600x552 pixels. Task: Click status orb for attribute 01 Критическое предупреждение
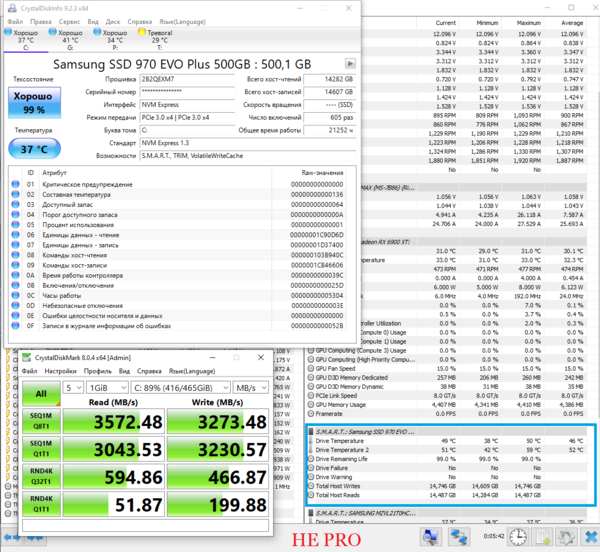click(x=15, y=184)
